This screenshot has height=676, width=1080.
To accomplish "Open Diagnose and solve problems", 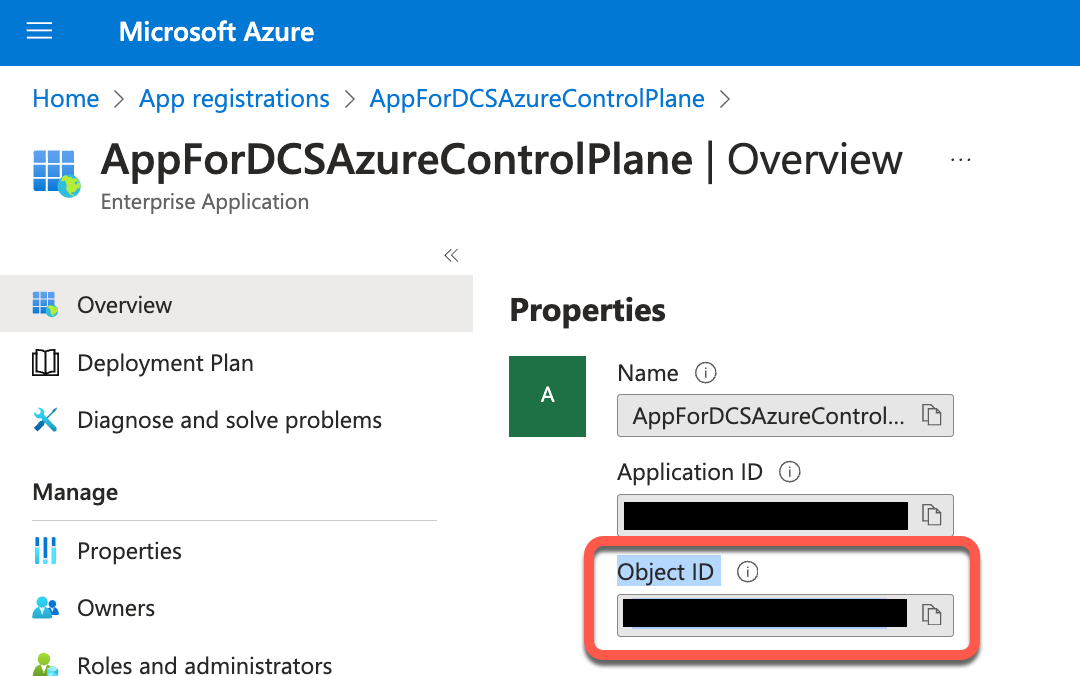I will [x=229, y=420].
